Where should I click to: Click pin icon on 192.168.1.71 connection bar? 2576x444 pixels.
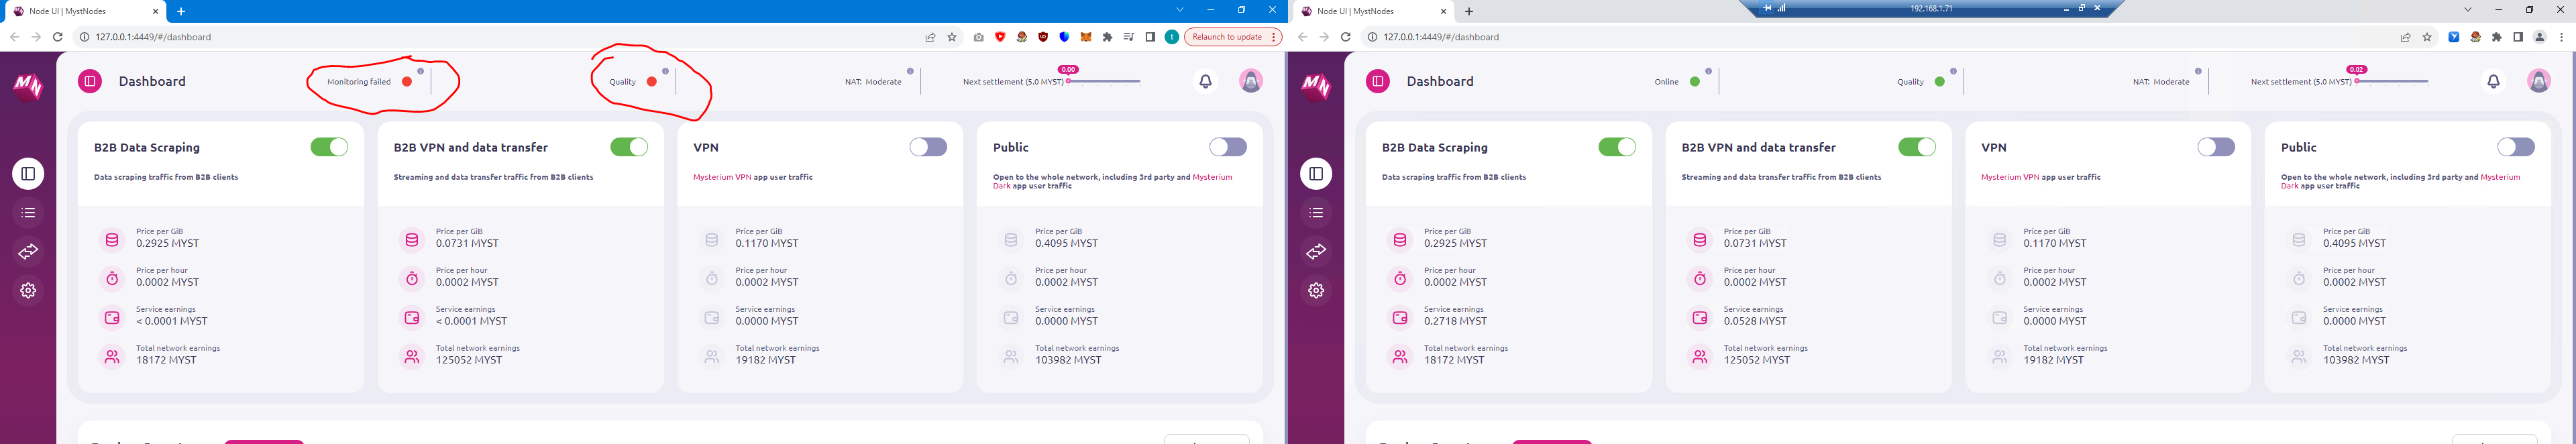tap(1767, 8)
